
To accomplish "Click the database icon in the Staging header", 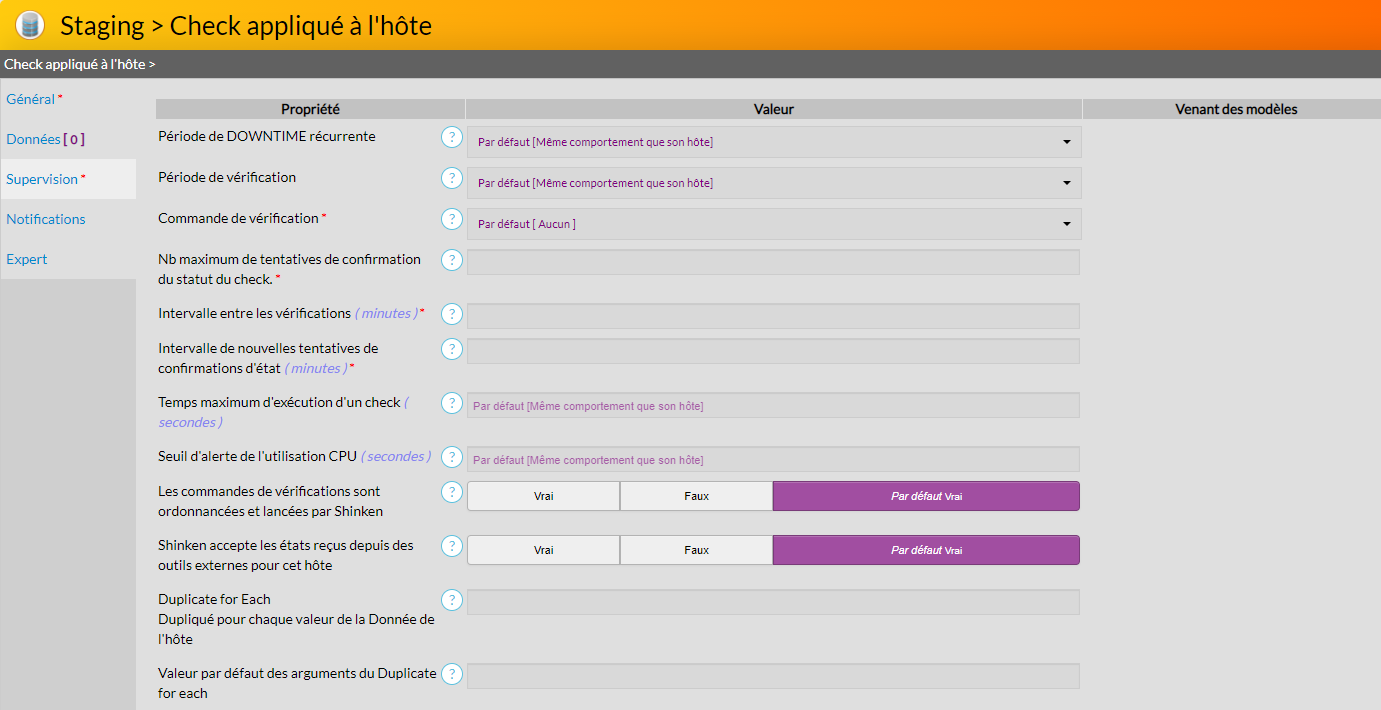I will click(x=31, y=25).
